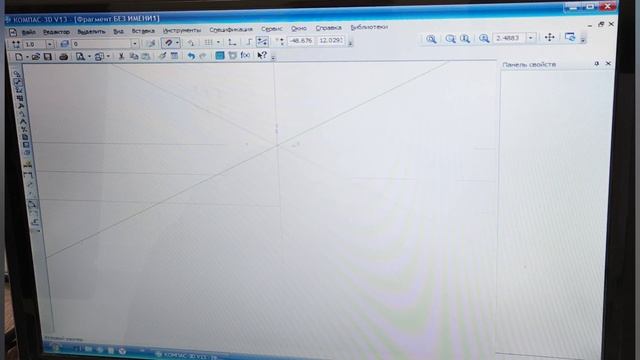The height and width of the screenshot is (360, 640).
Task: Click the Zoom by frame icon
Action: 450,38
